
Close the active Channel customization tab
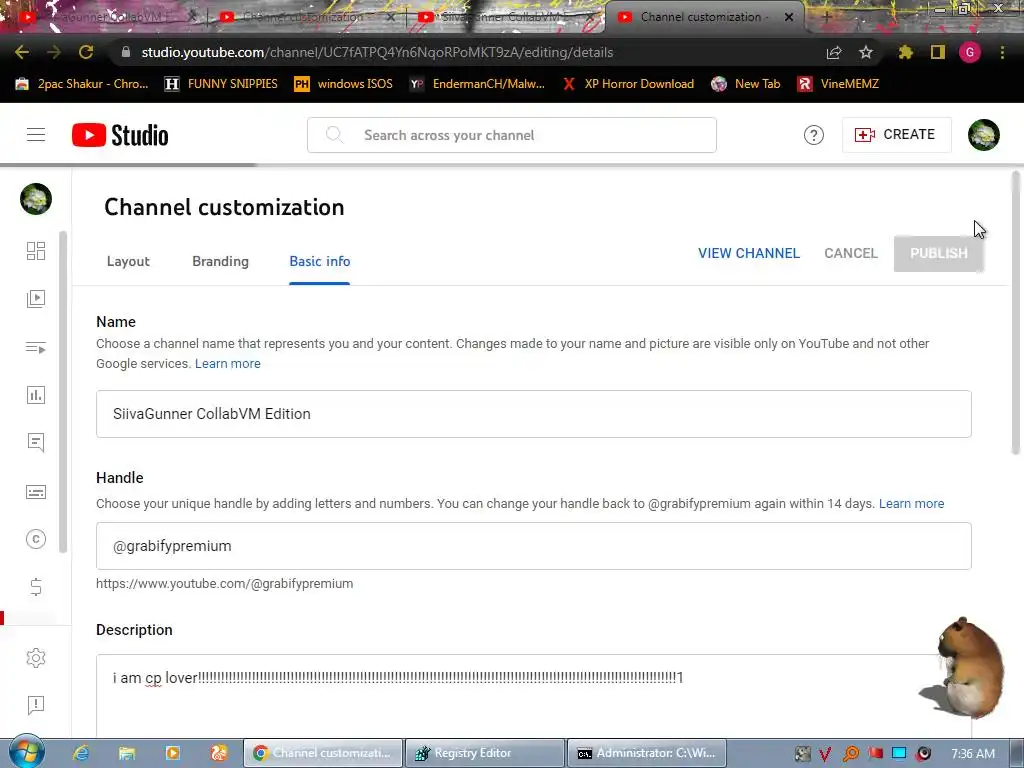point(789,17)
